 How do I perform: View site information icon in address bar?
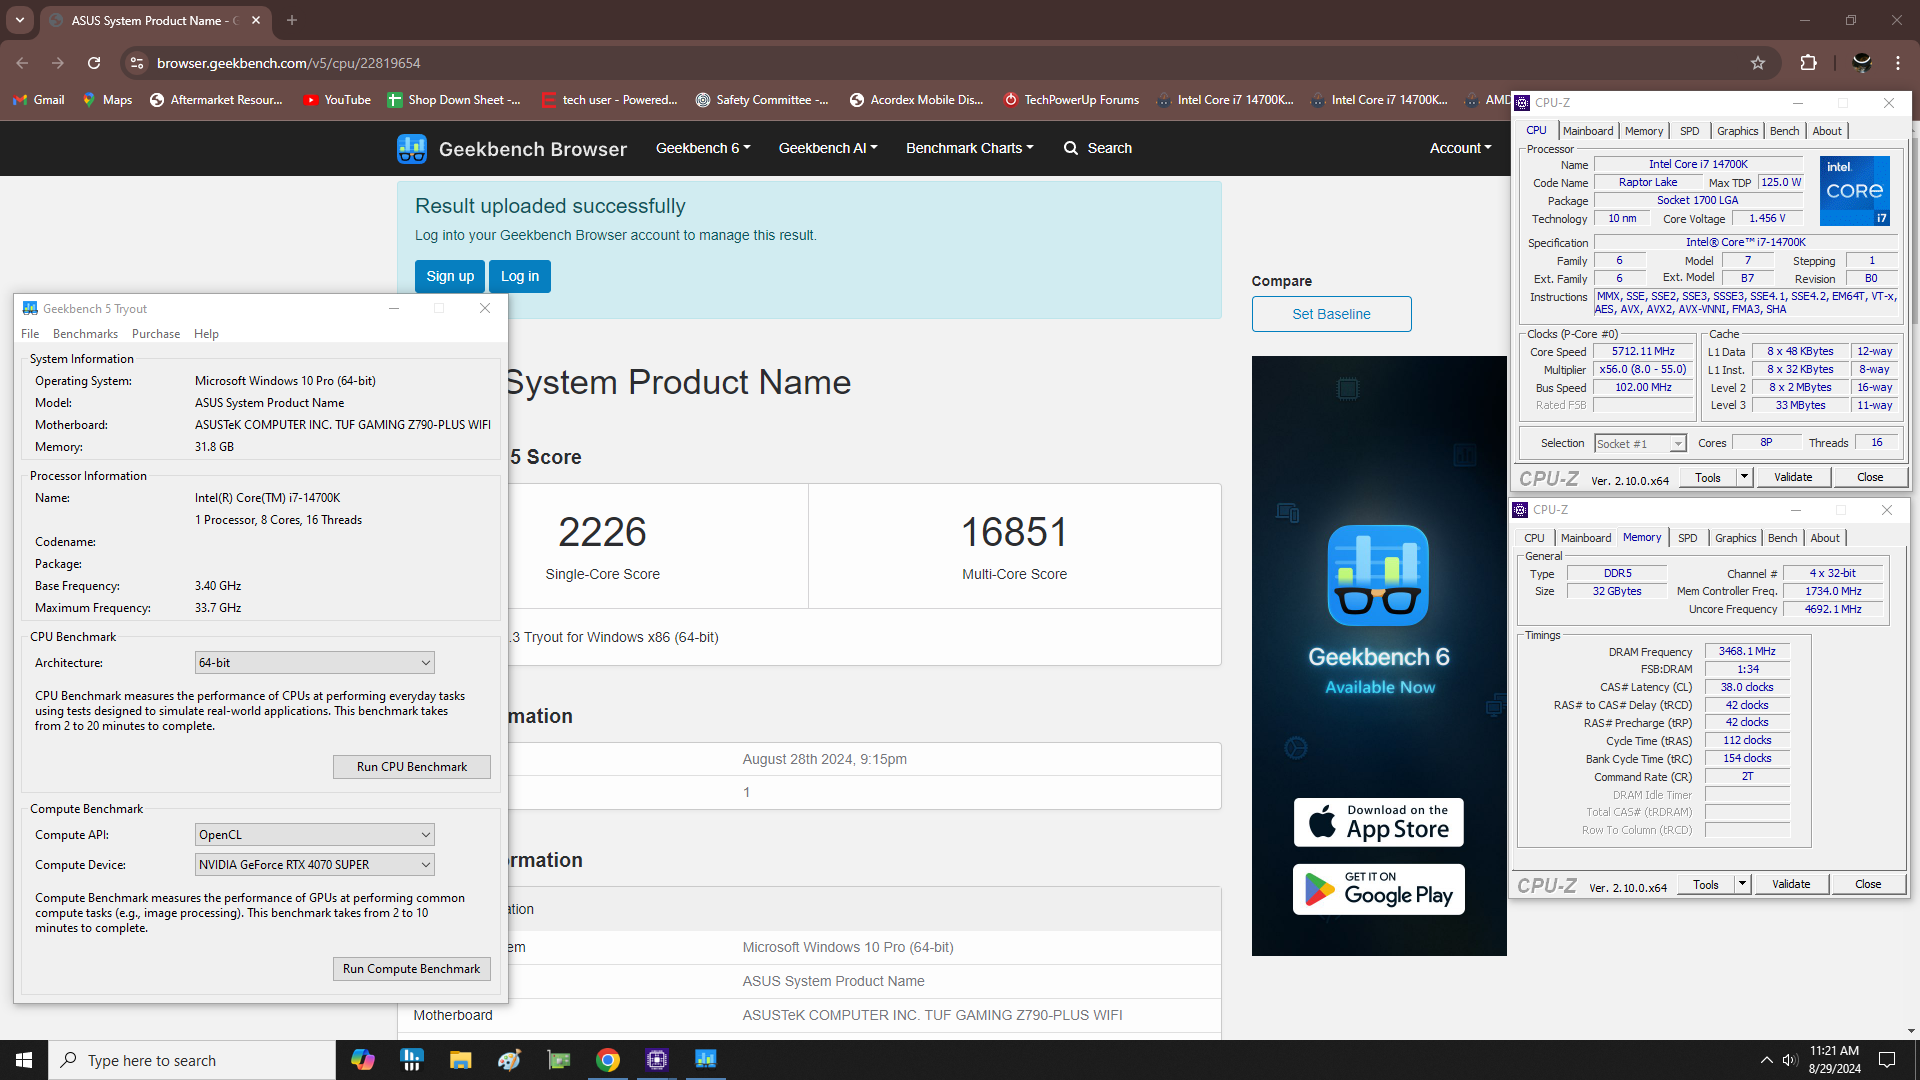click(x=137, y=63)
